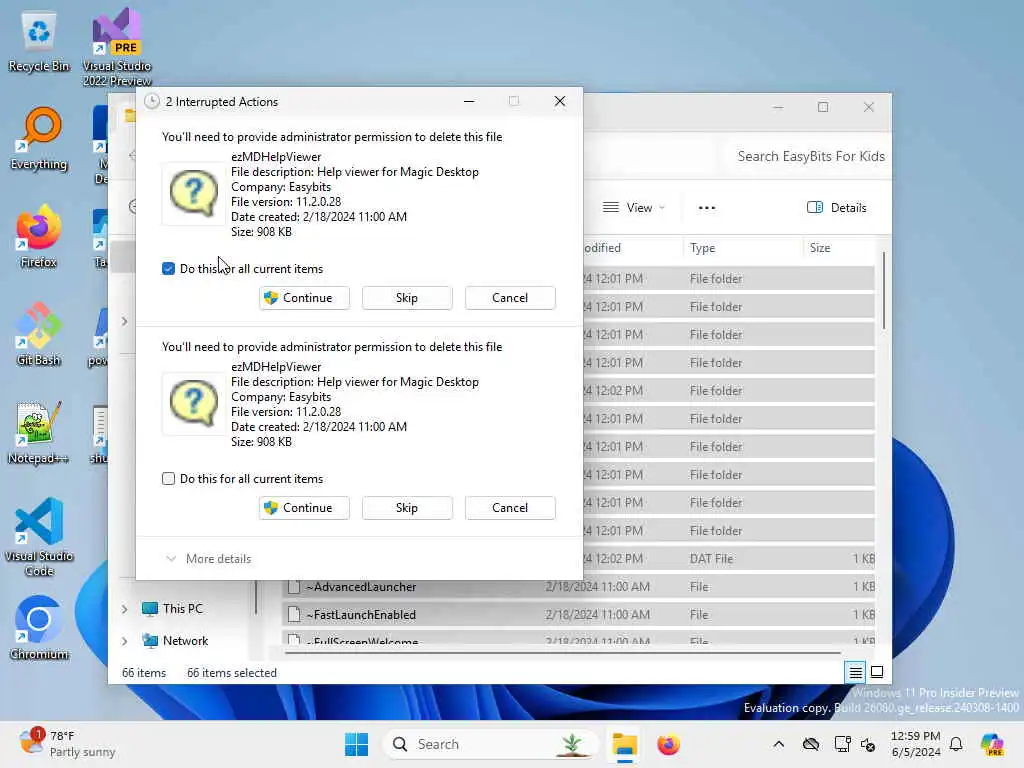Check second 'Do this for all current items'
This screenshot has width=1024, height=768.
tap(168, 479)
